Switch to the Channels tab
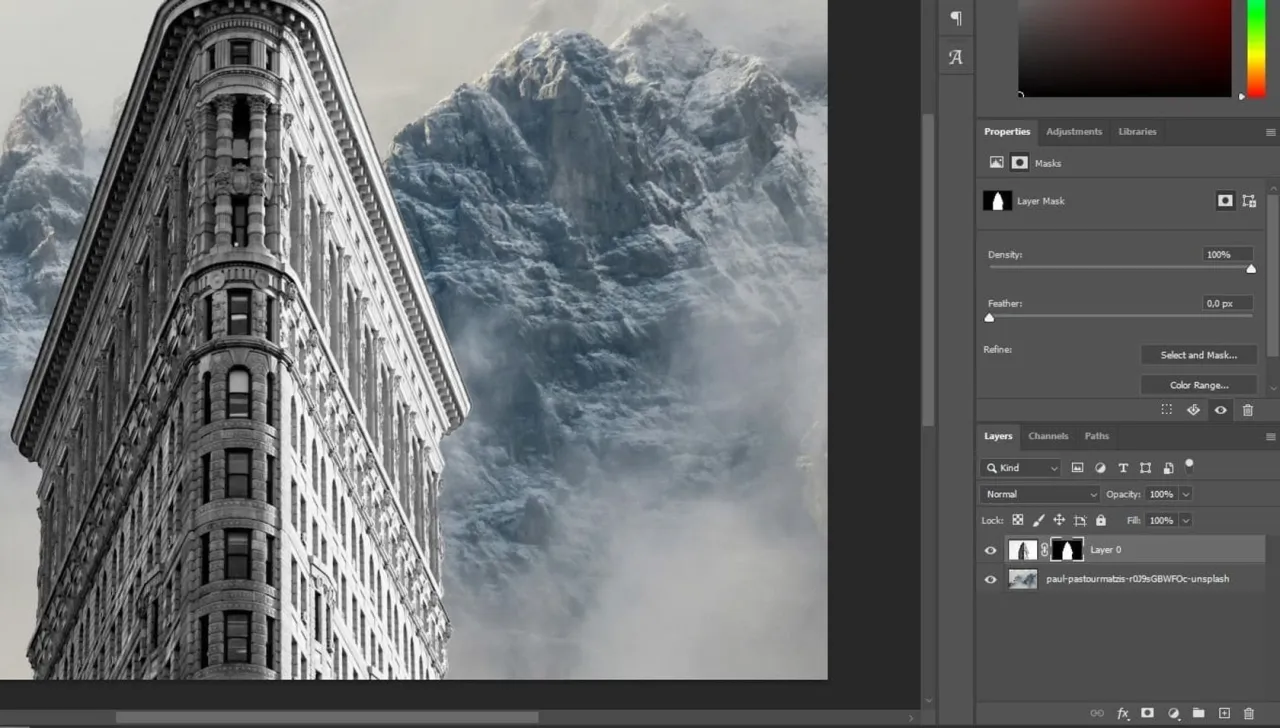1280x728 pixels. [1048, 436]
